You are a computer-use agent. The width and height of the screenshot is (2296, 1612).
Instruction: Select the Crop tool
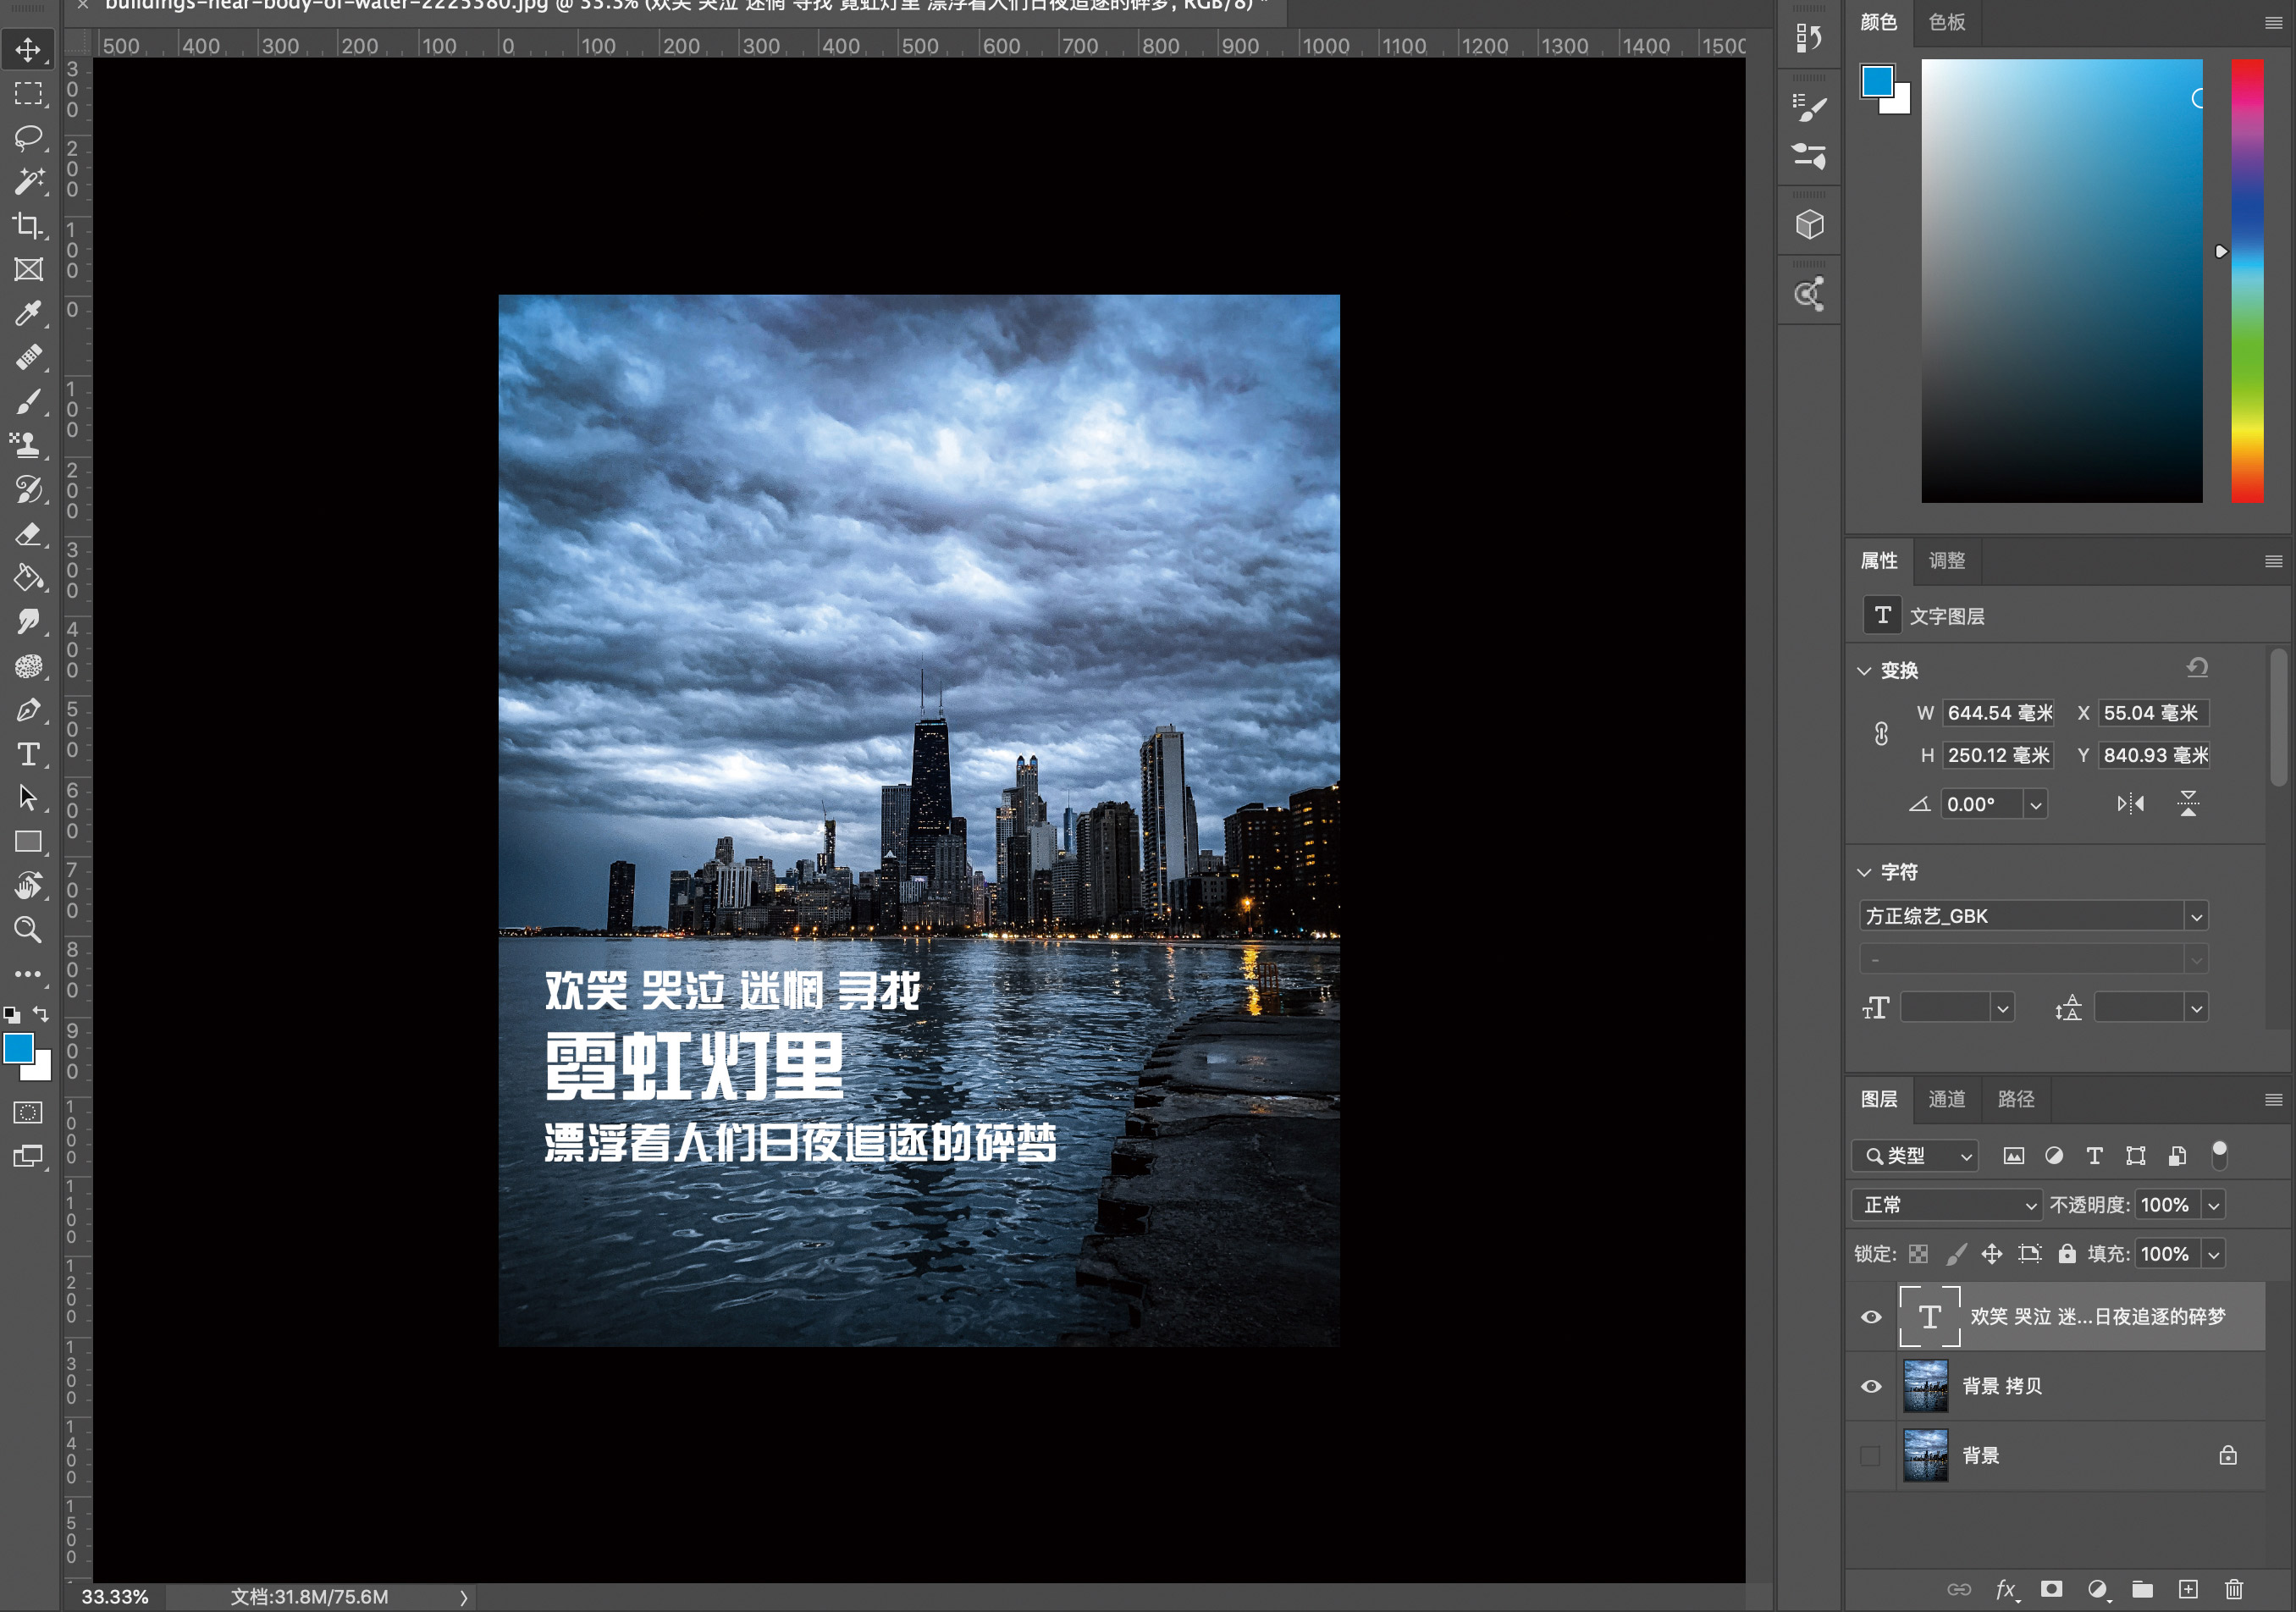[x=28, y=225]
